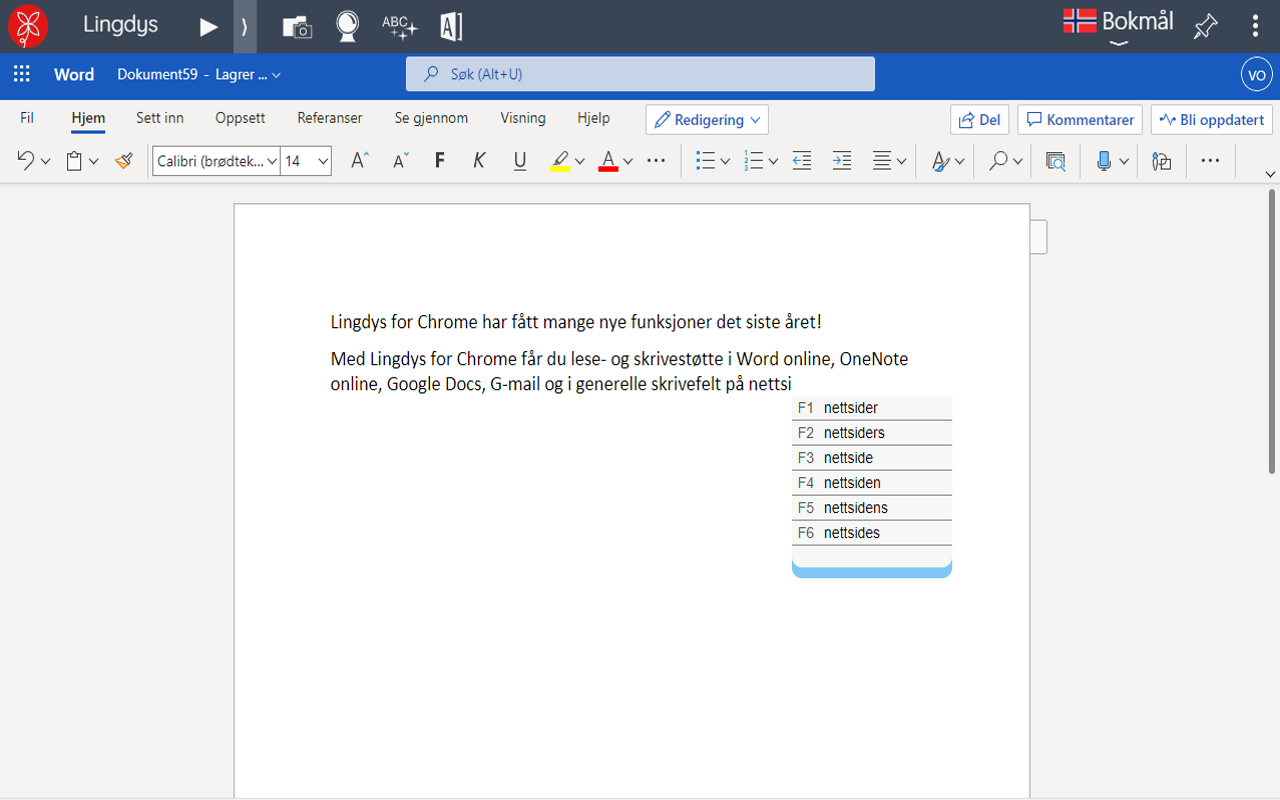Open the Visning tab

[x=523, y=118]
